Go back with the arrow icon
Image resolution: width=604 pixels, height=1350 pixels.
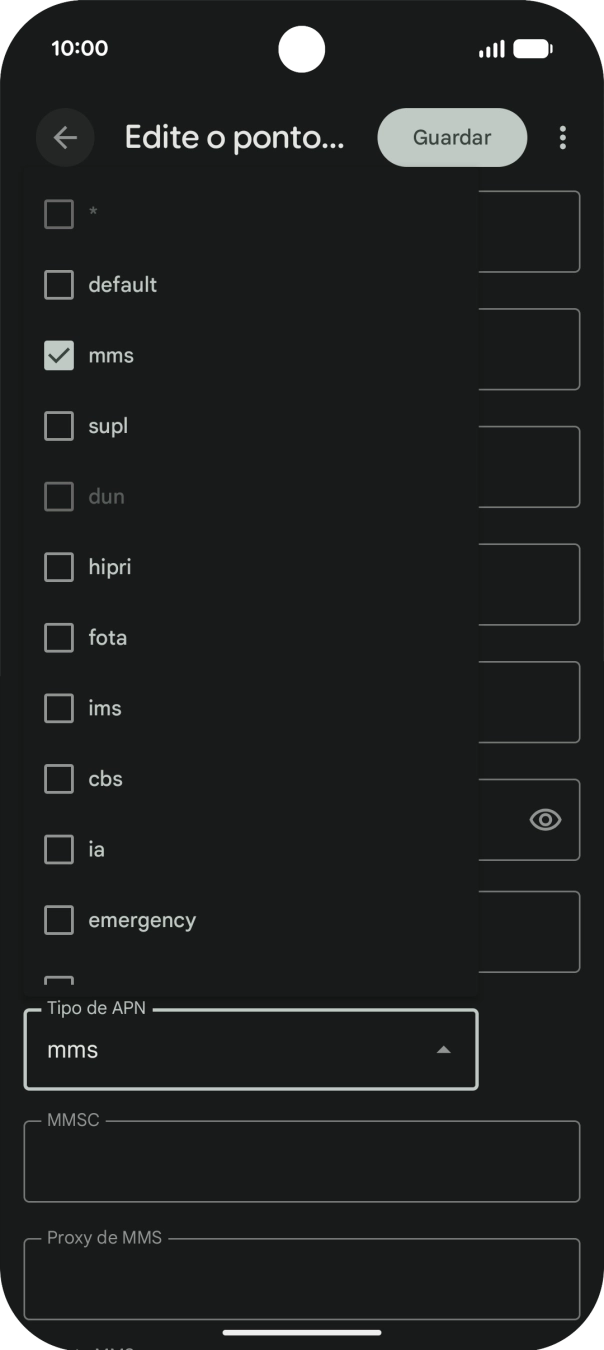click(x=65, y=138)
